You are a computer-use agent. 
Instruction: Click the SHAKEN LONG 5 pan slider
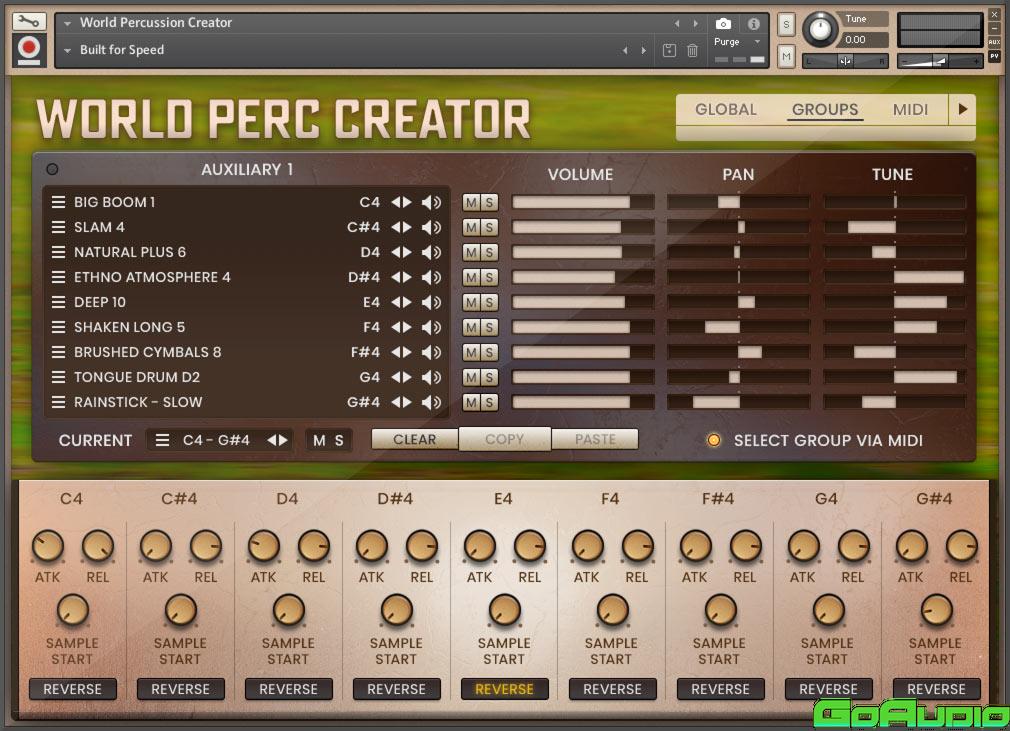tap(738, 327)
